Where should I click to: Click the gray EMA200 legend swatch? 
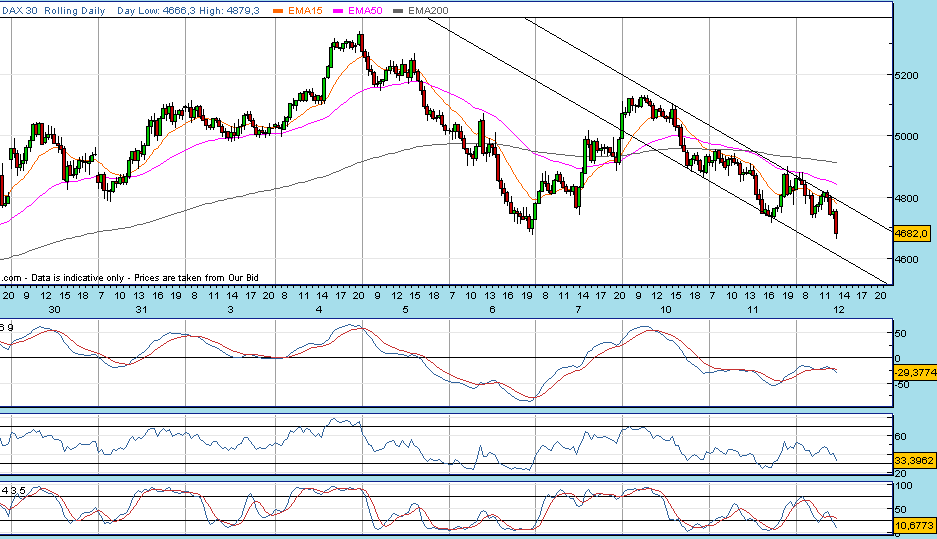point(398,11)
